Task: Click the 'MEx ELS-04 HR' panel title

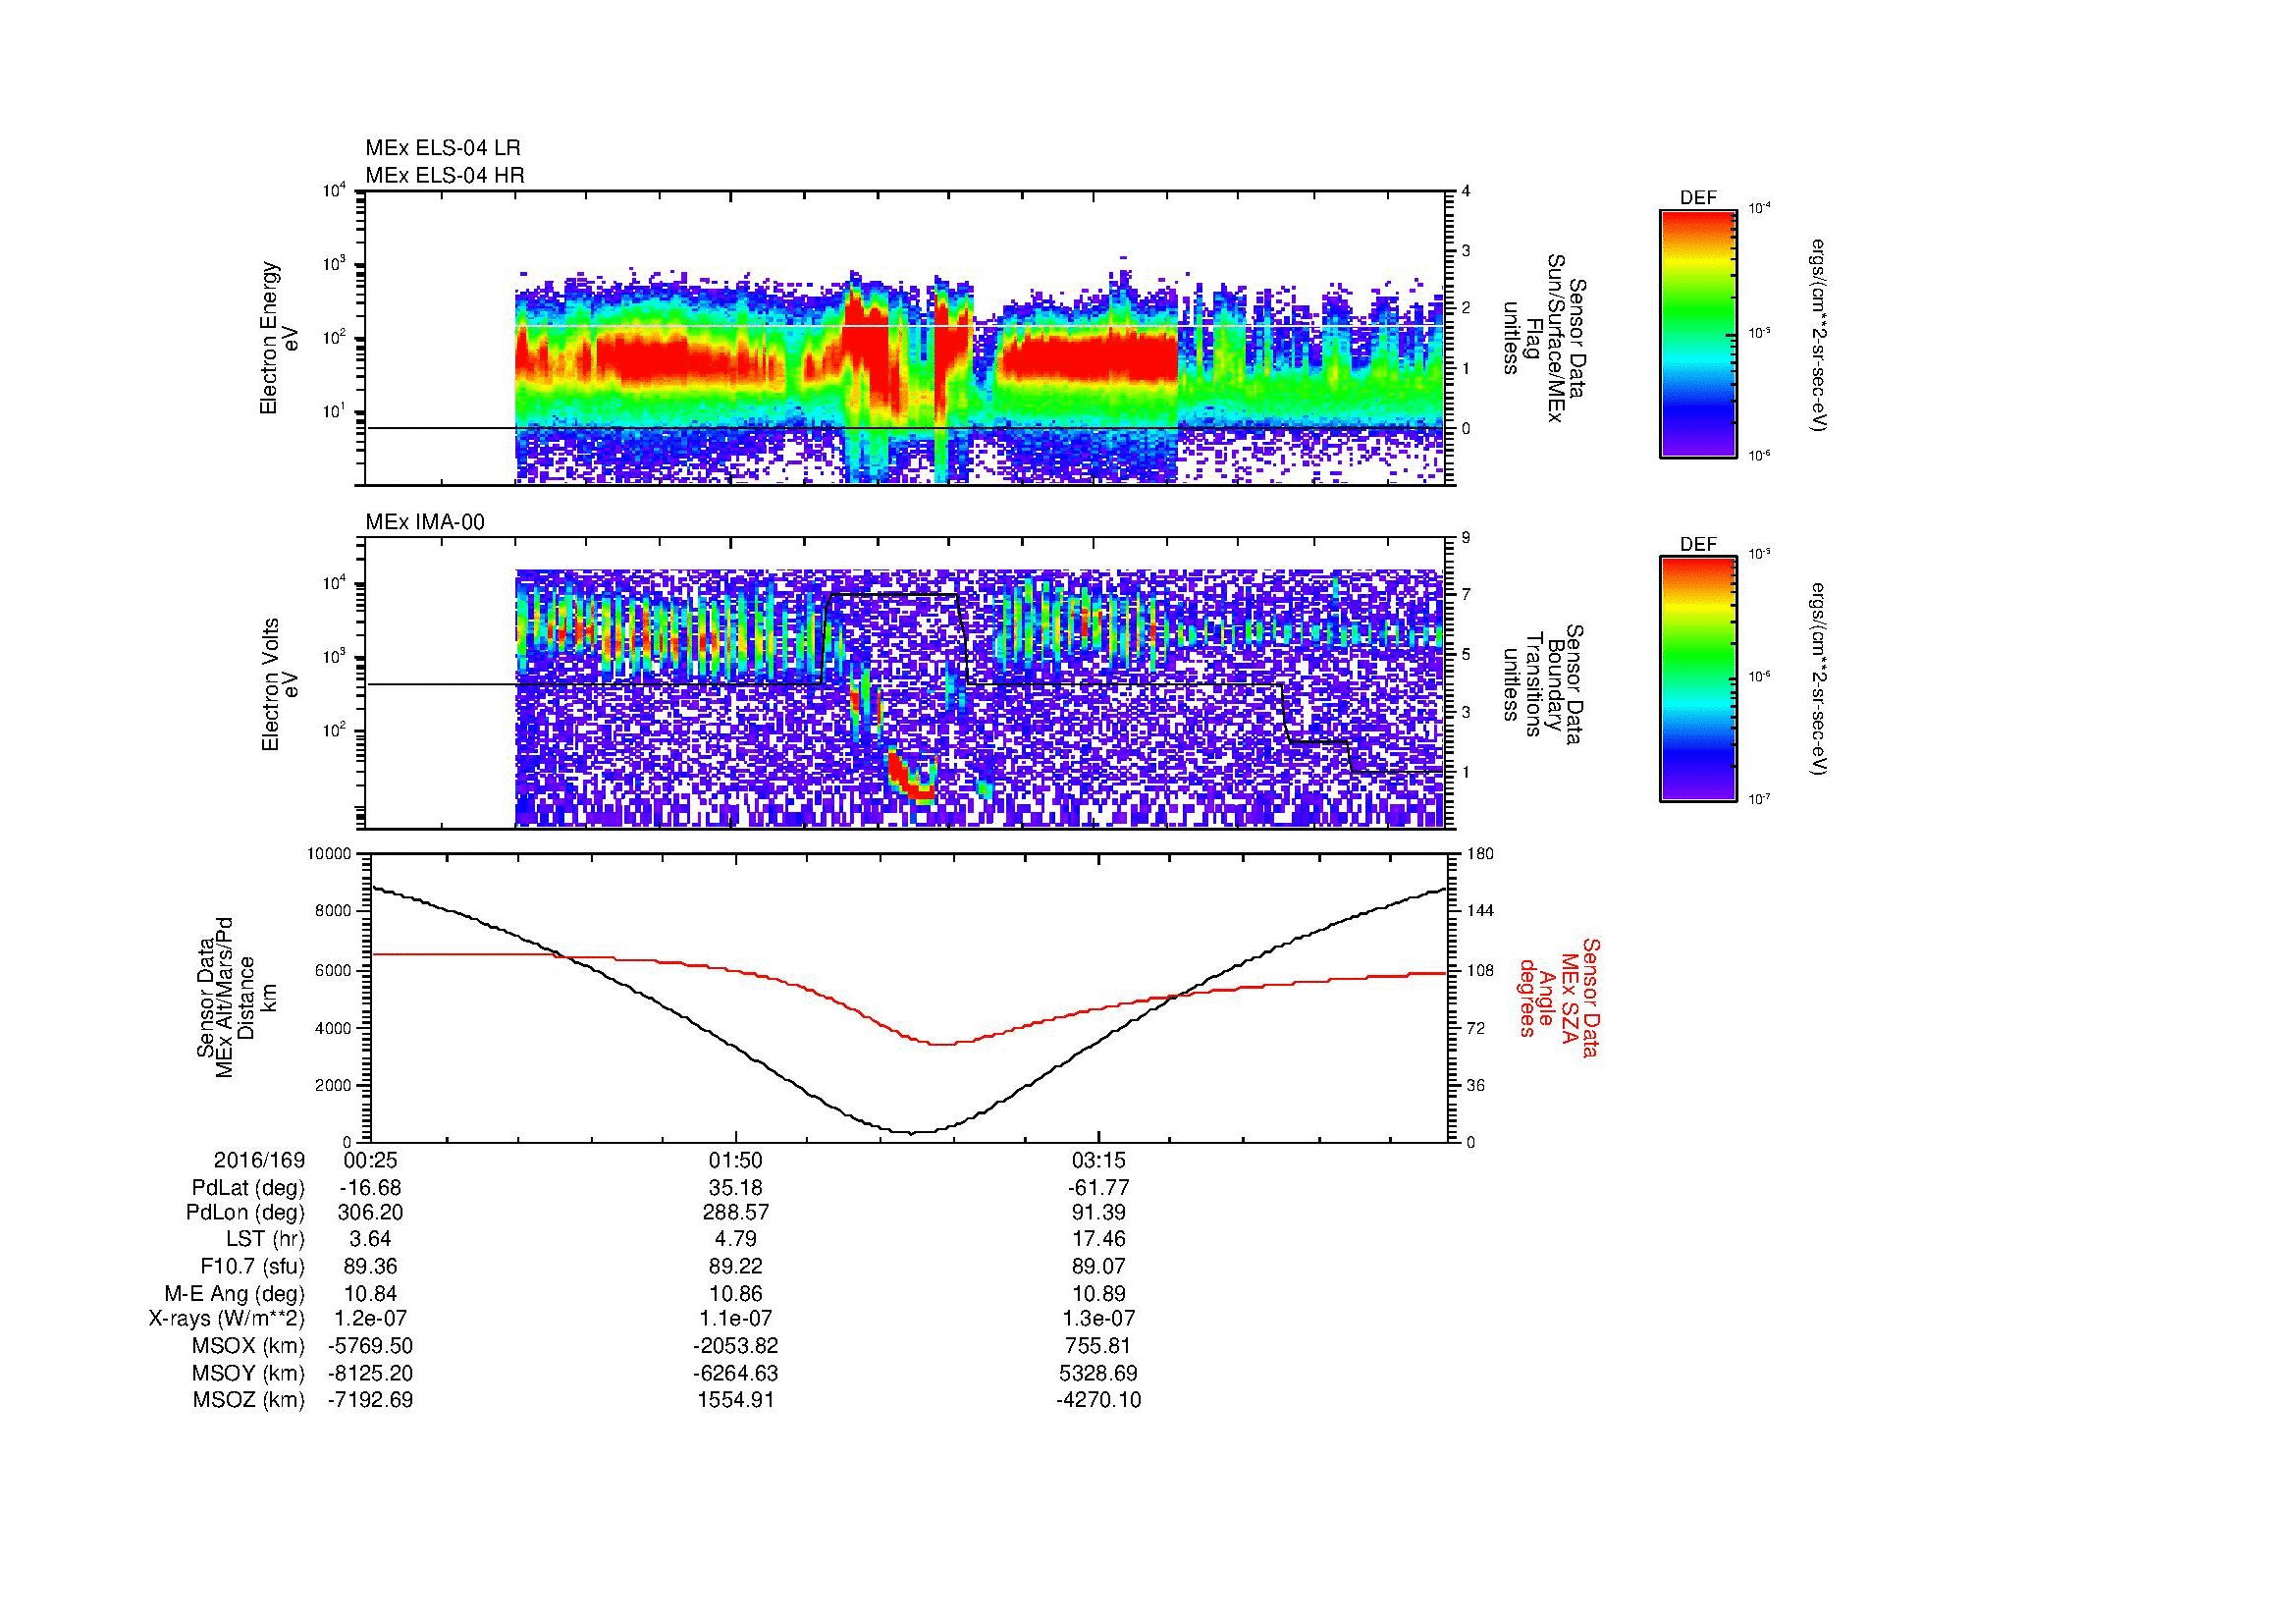Action: [445, 175]
